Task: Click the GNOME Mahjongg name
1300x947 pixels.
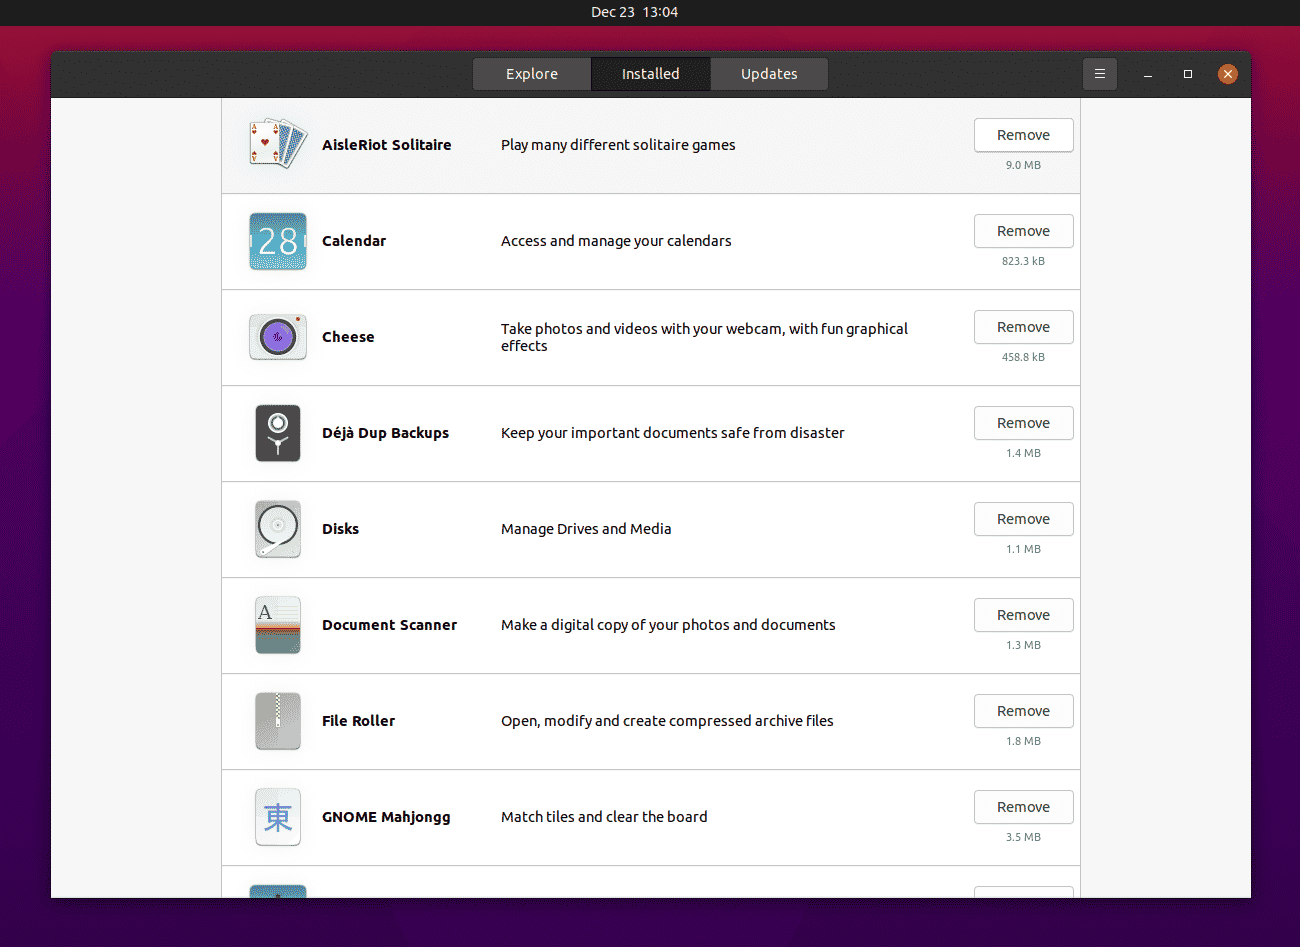Action: (x=386, y=817)
